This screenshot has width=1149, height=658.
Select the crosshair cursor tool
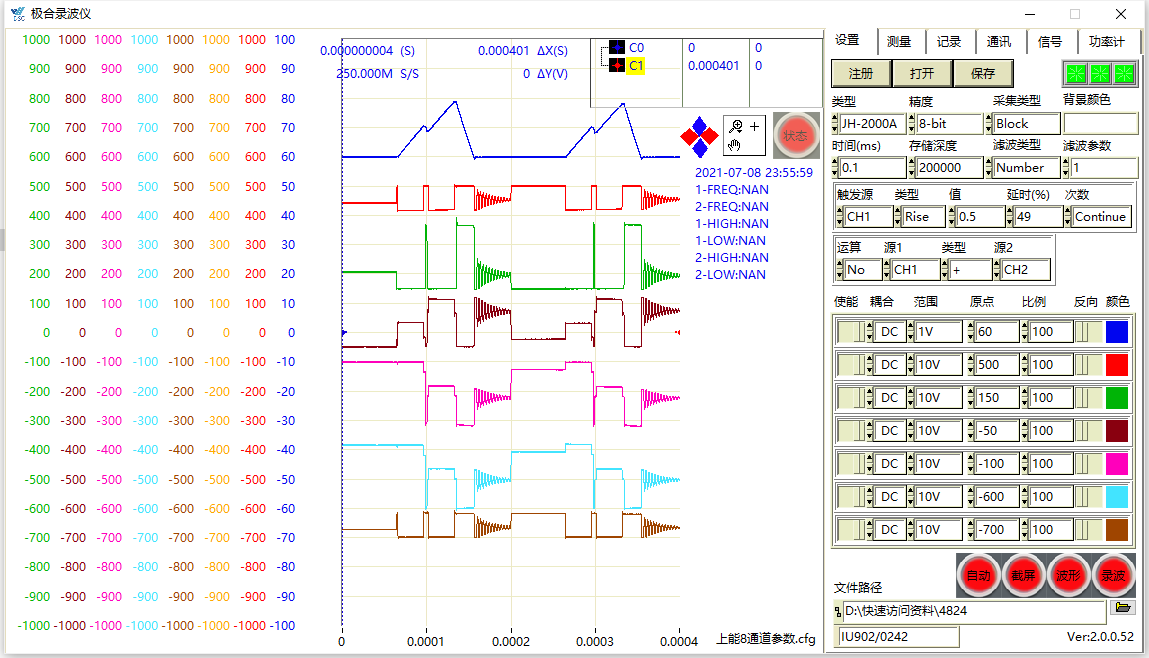(757, 127)
